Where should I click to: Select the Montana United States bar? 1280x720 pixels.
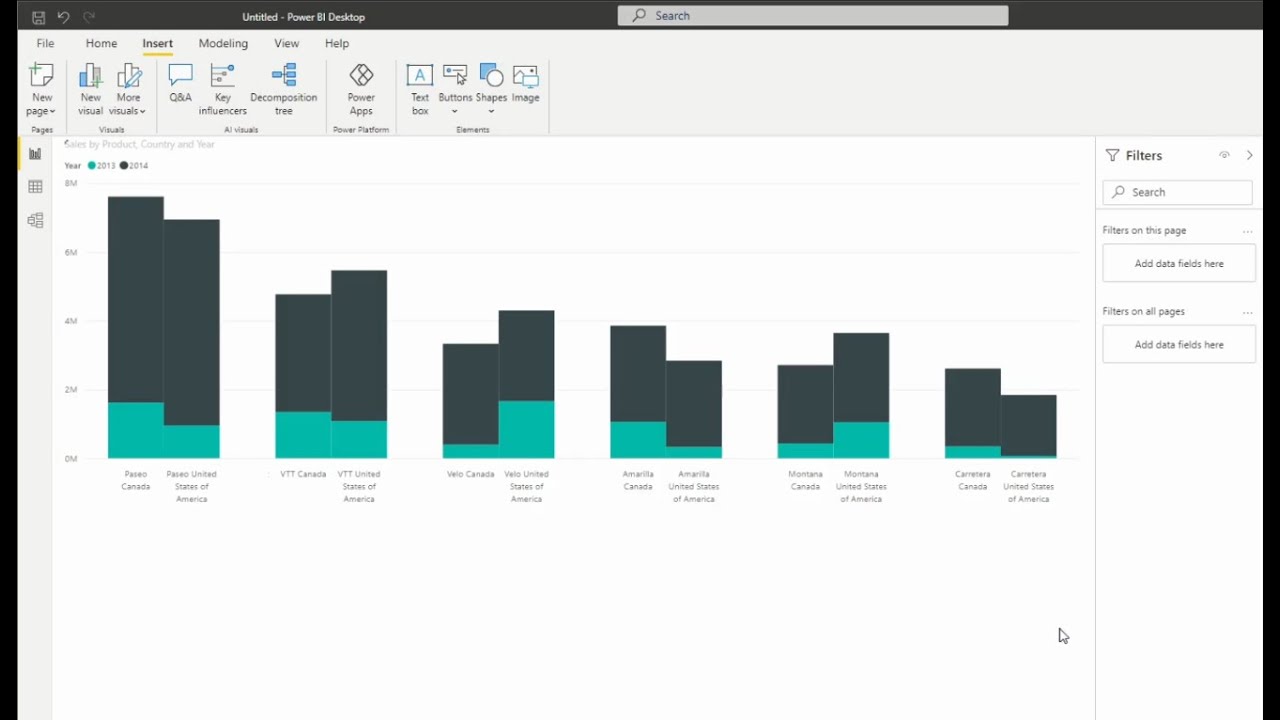pos(862,396)
